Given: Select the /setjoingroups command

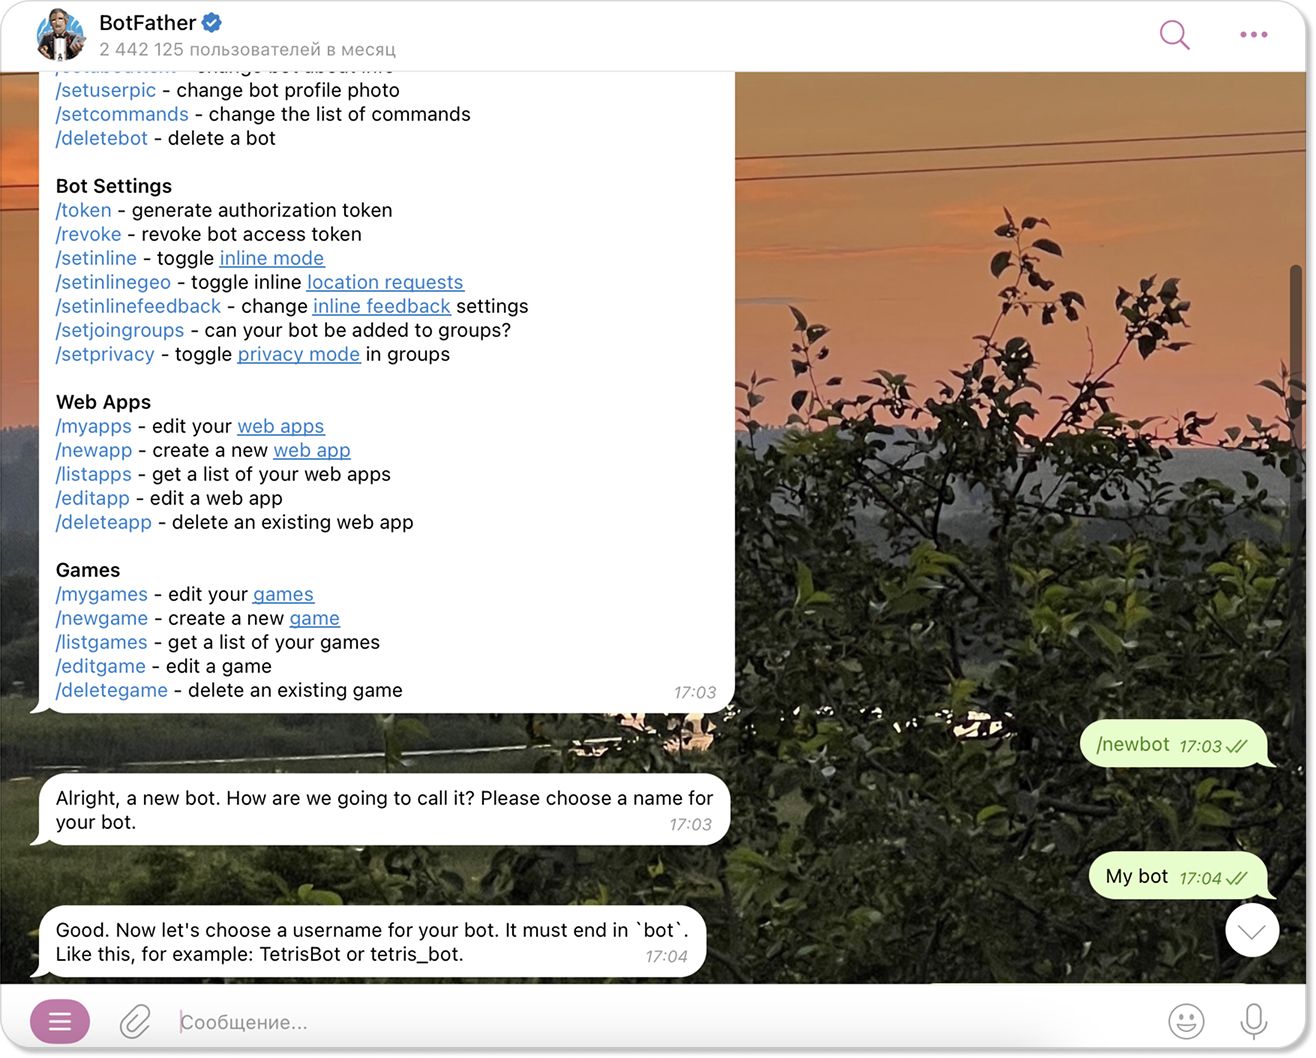Looking at the screenshot, I should click(x=120, y=330).
